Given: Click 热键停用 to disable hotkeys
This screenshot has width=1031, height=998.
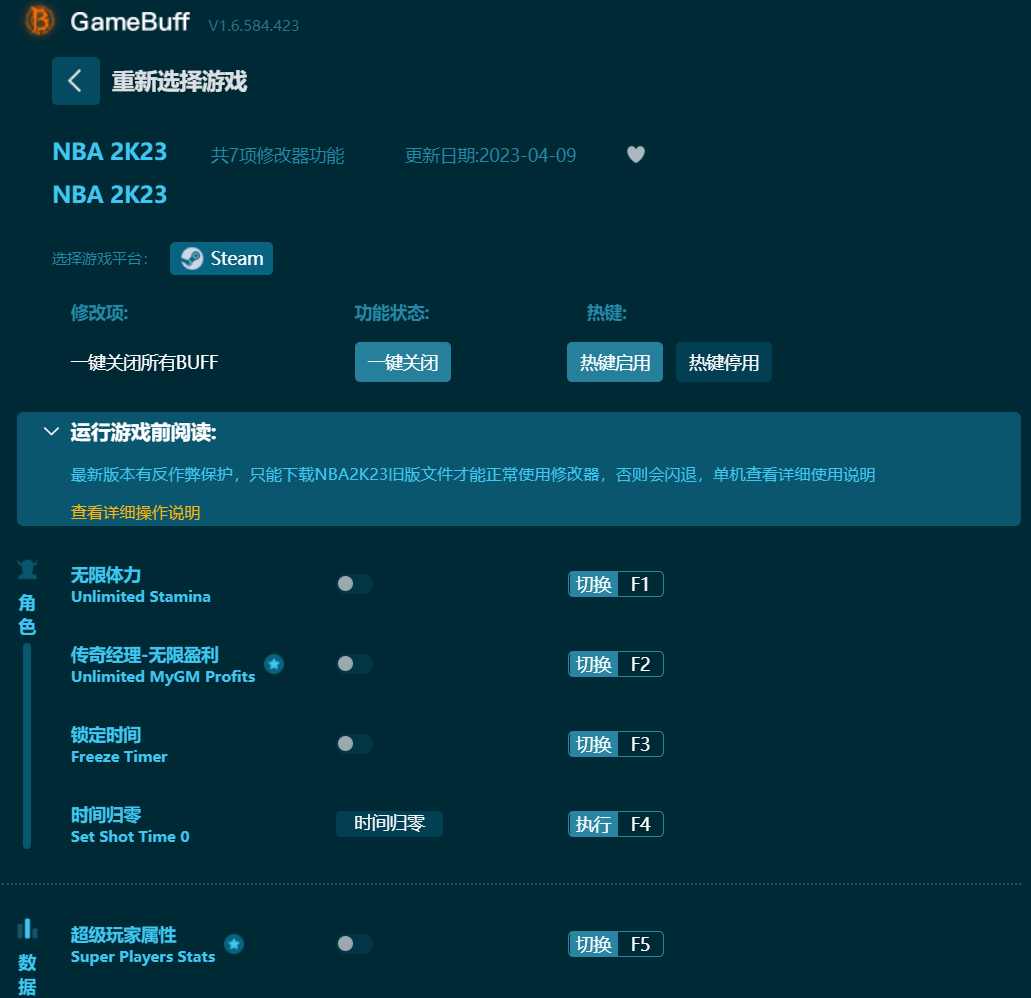Looking at the screenshot, I should click(x=723, y=362).
